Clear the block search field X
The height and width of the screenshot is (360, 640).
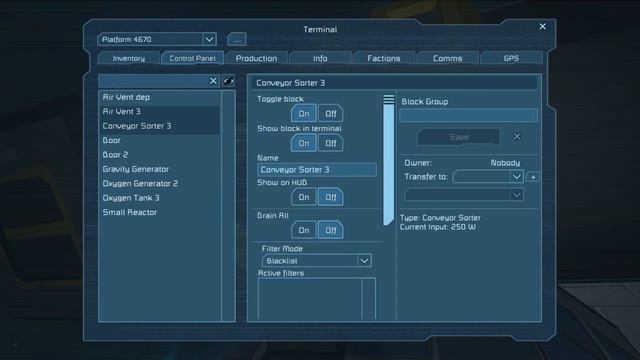point(213,81)
